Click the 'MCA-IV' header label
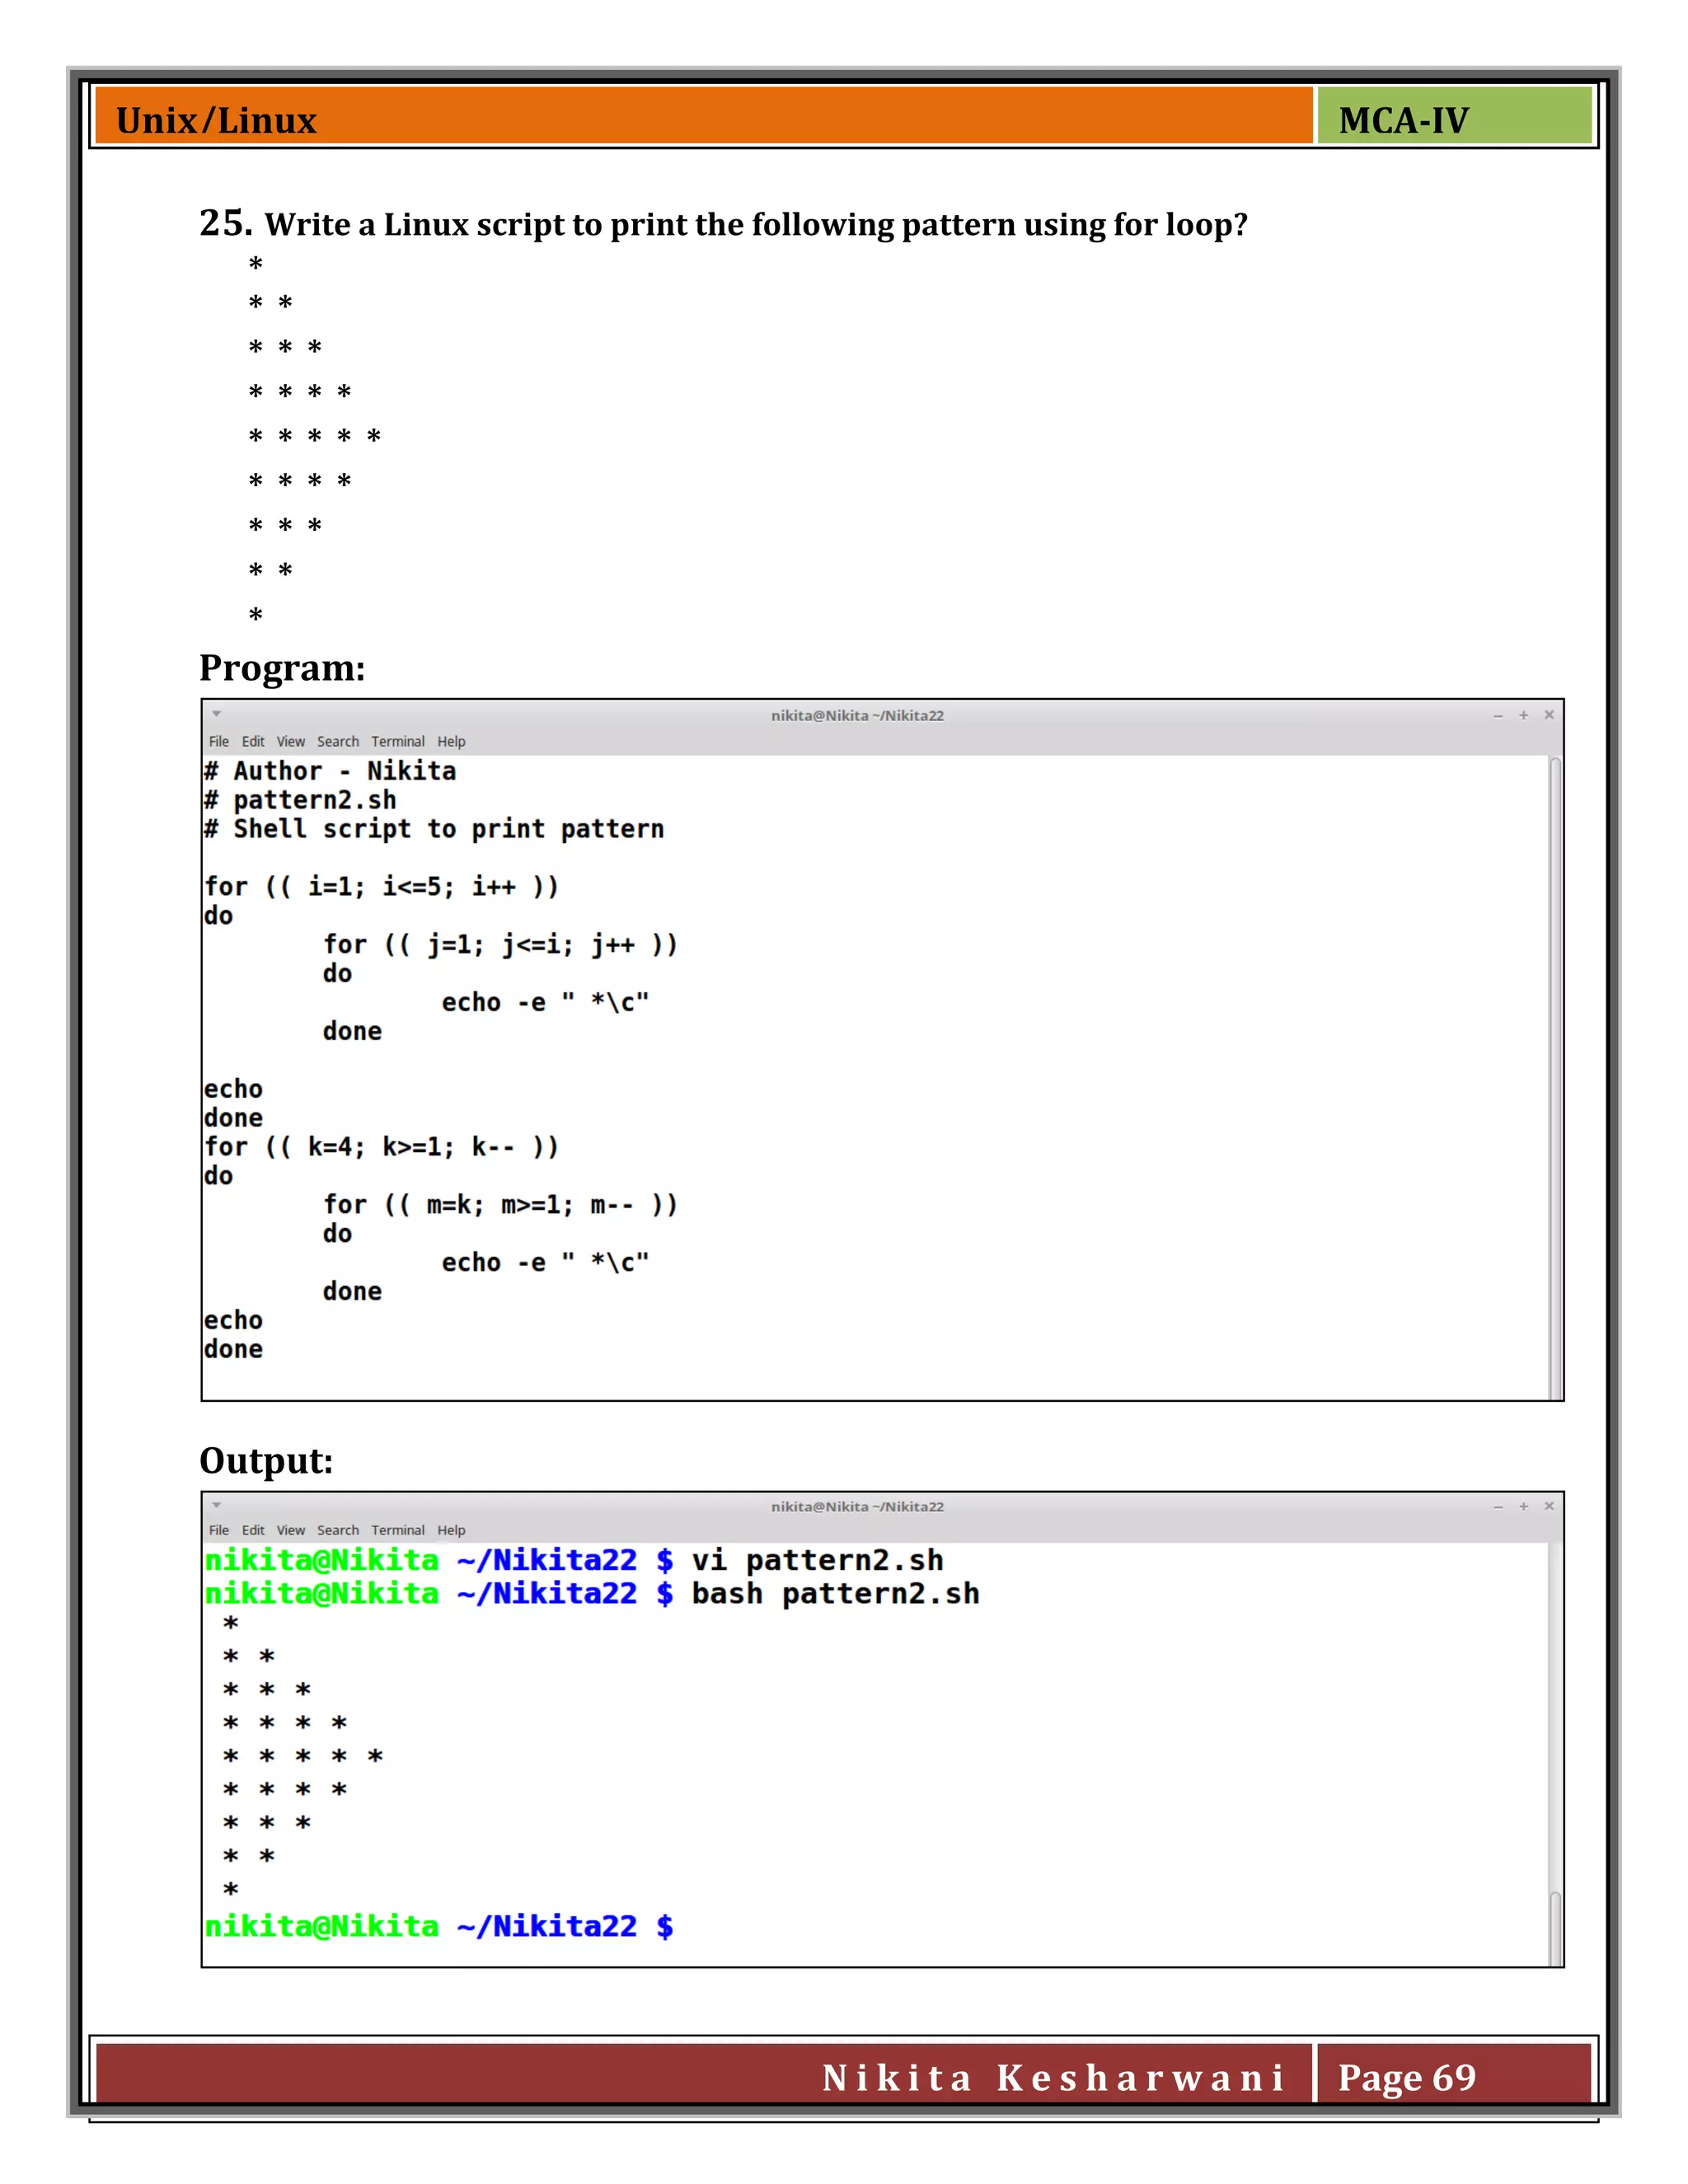The height and width of the screenshot is (2184, 1688). coord(1403,120)
